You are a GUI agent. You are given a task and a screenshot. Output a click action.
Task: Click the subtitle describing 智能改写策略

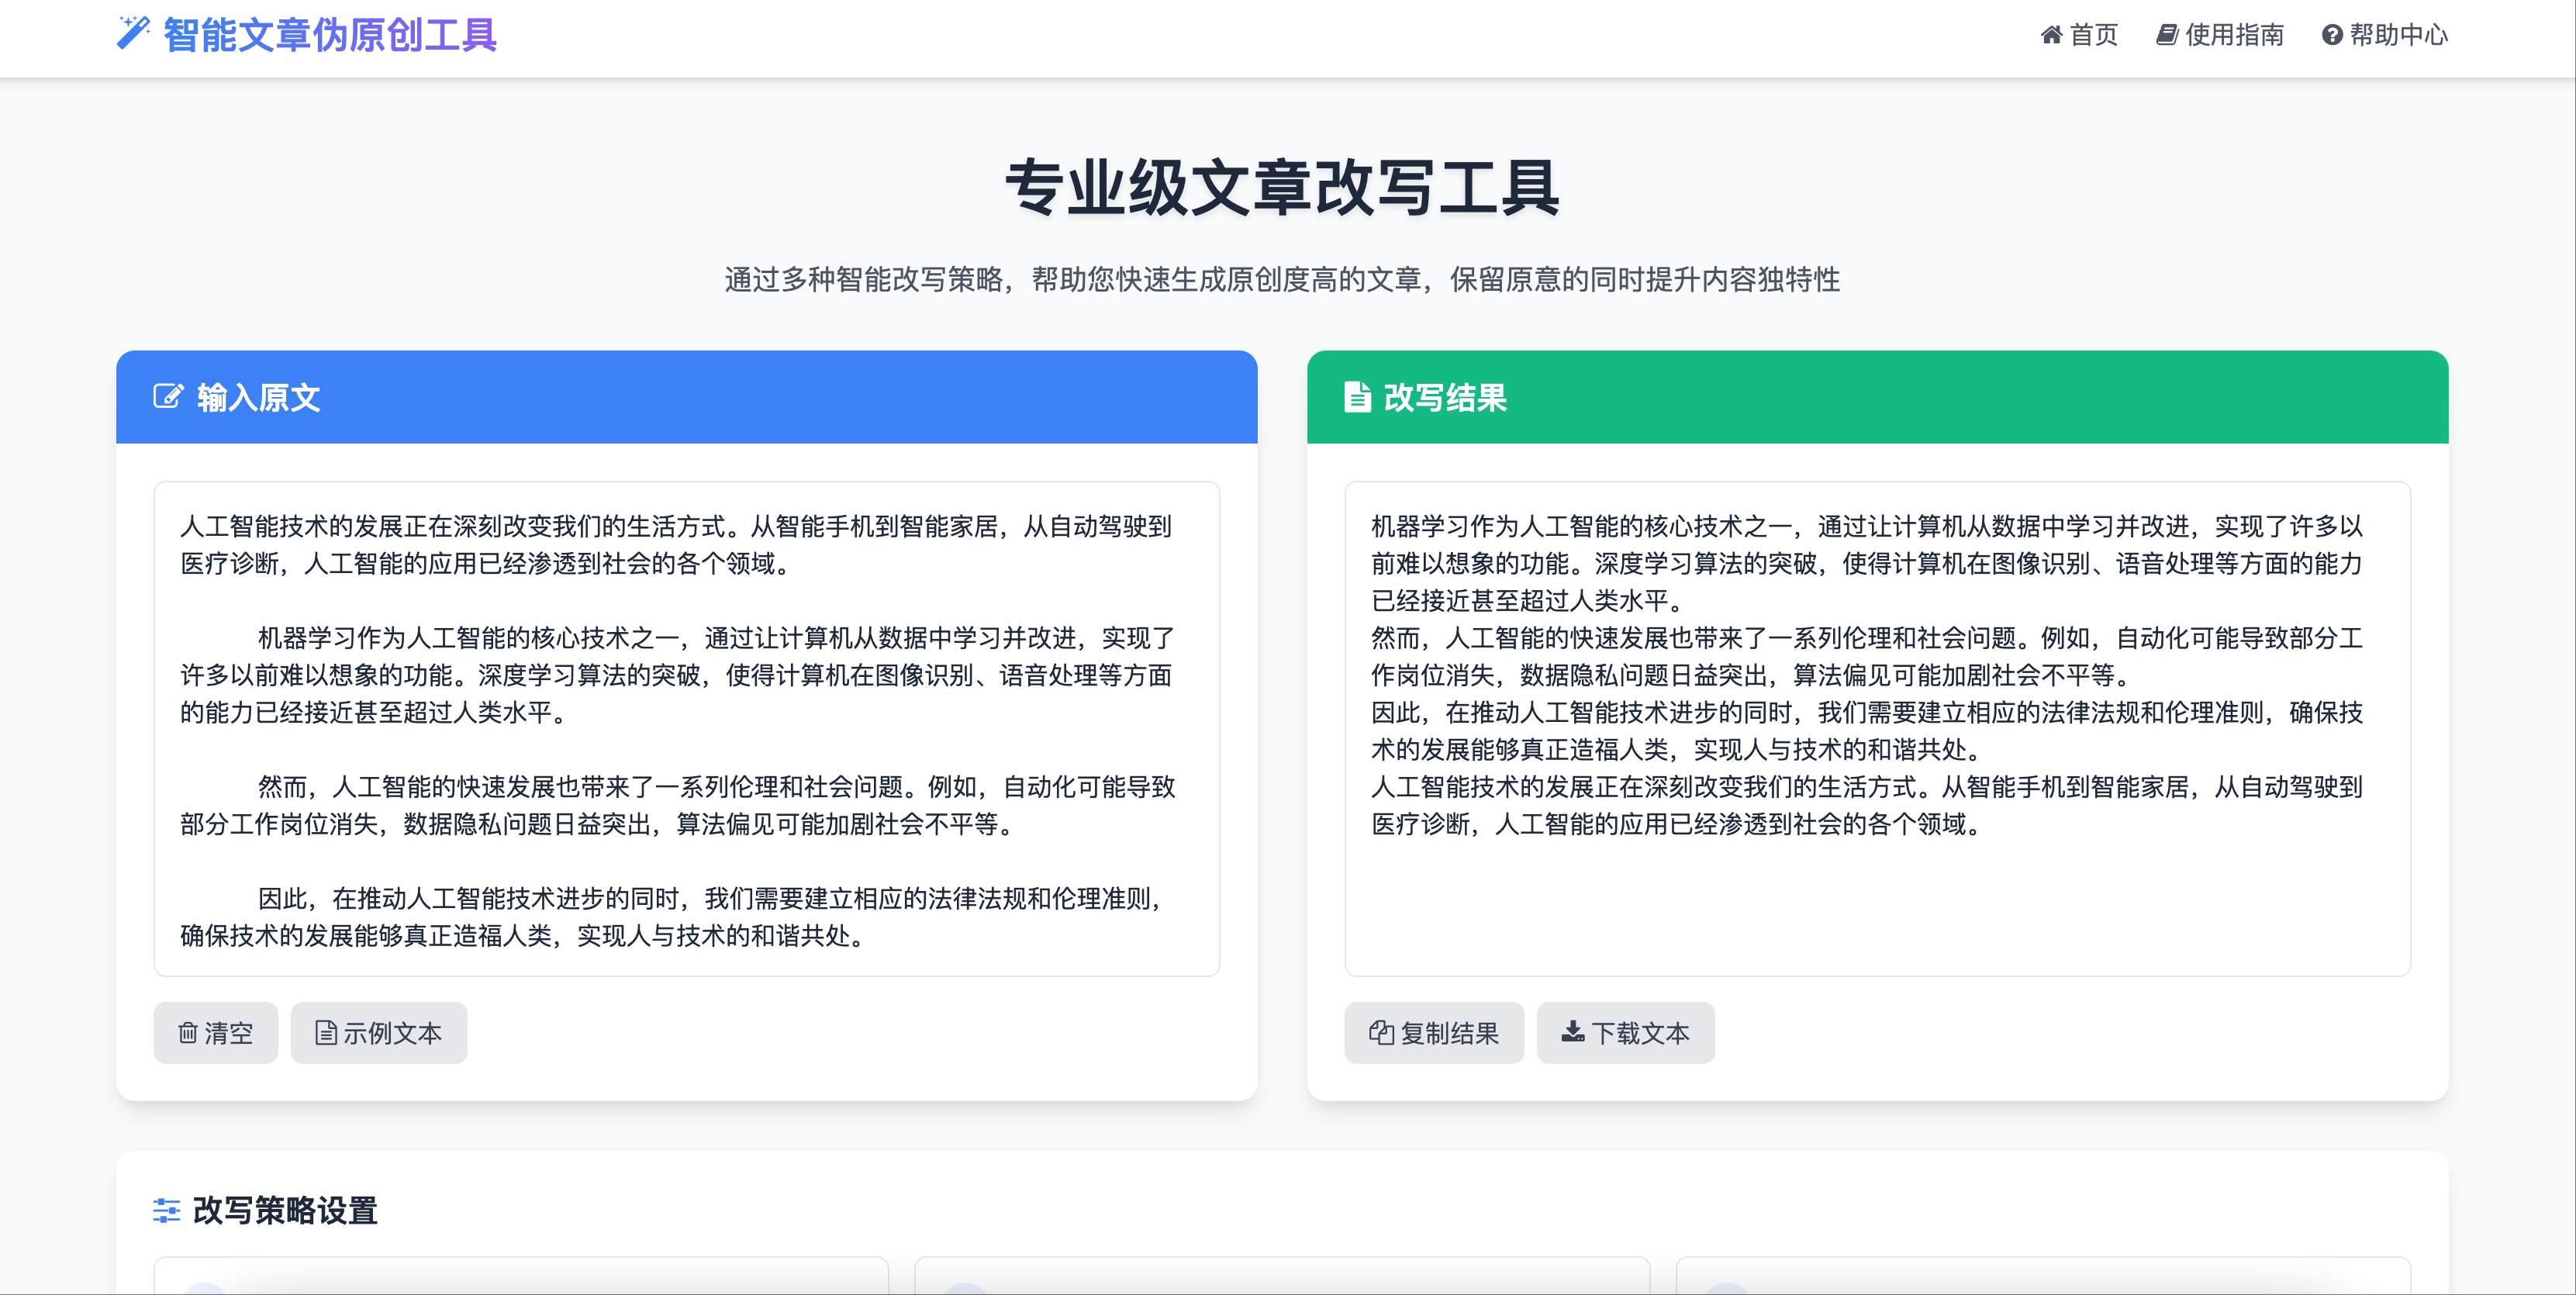coord(1281,279)
